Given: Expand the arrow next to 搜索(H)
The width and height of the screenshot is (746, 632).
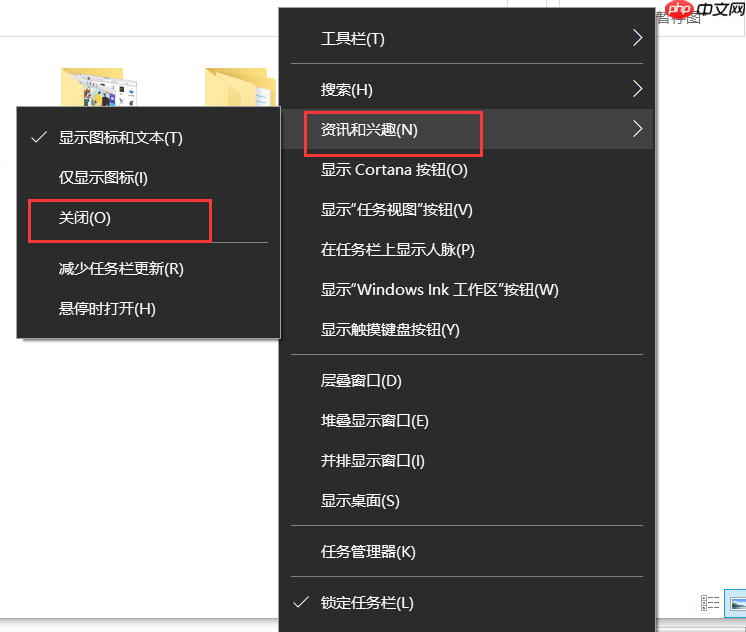Looking at the screenshot, I should pos(638,89).
